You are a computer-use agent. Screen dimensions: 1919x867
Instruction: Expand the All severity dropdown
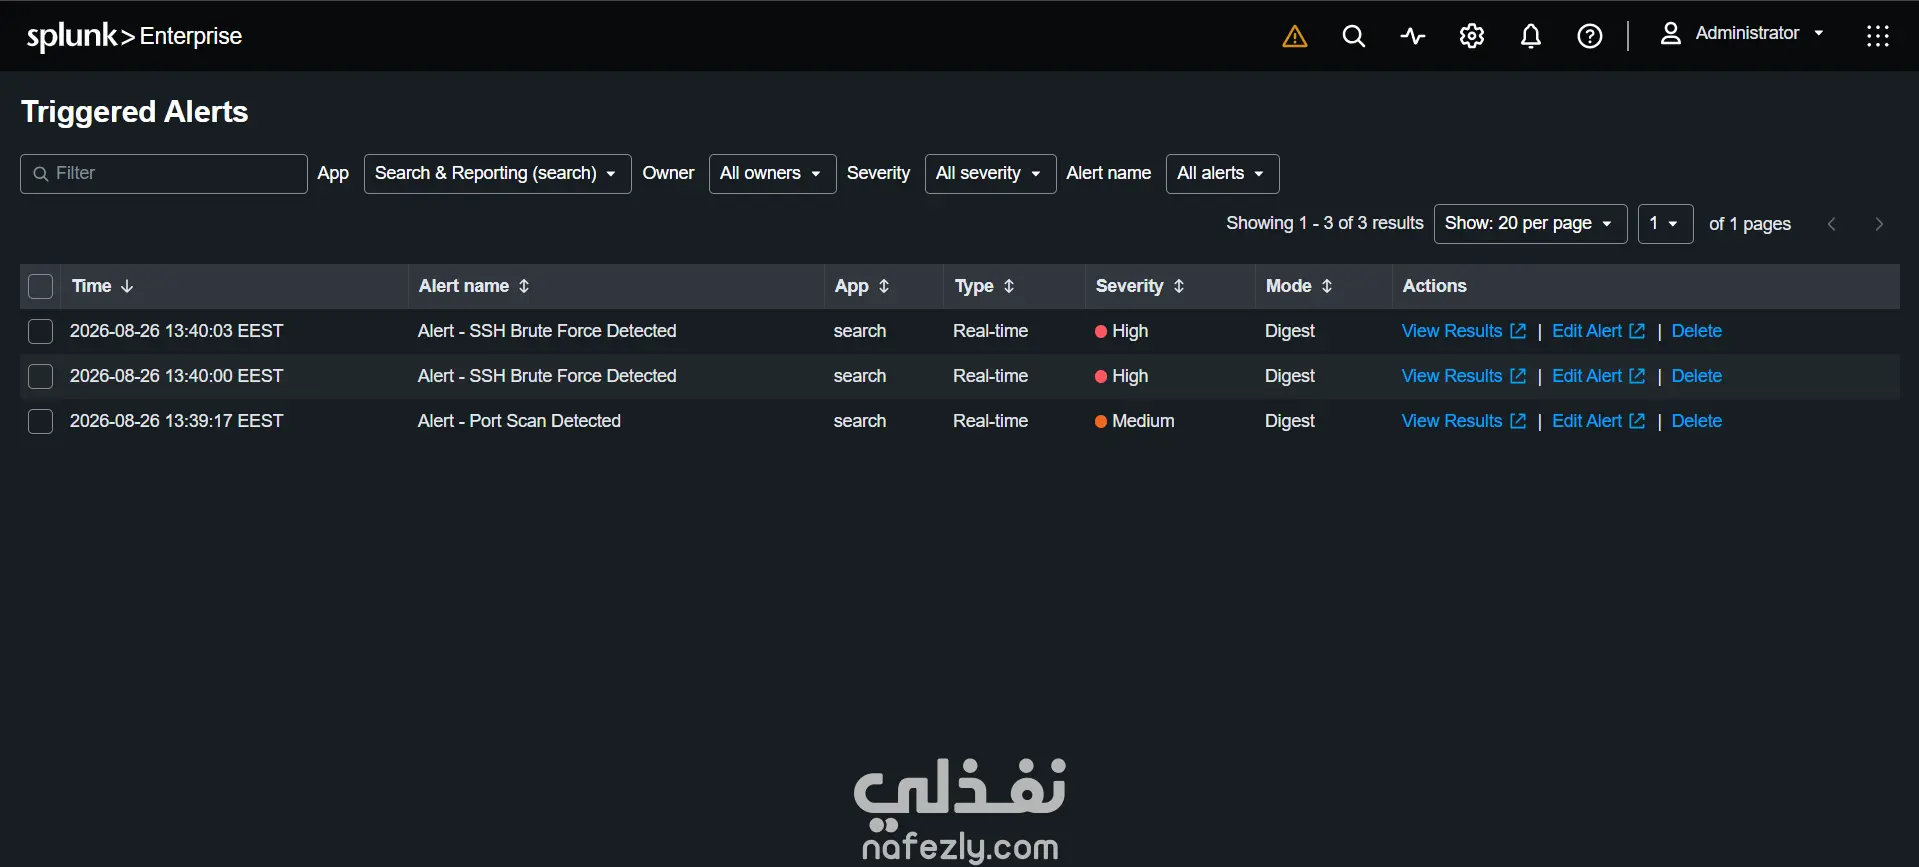coord(990,174)
